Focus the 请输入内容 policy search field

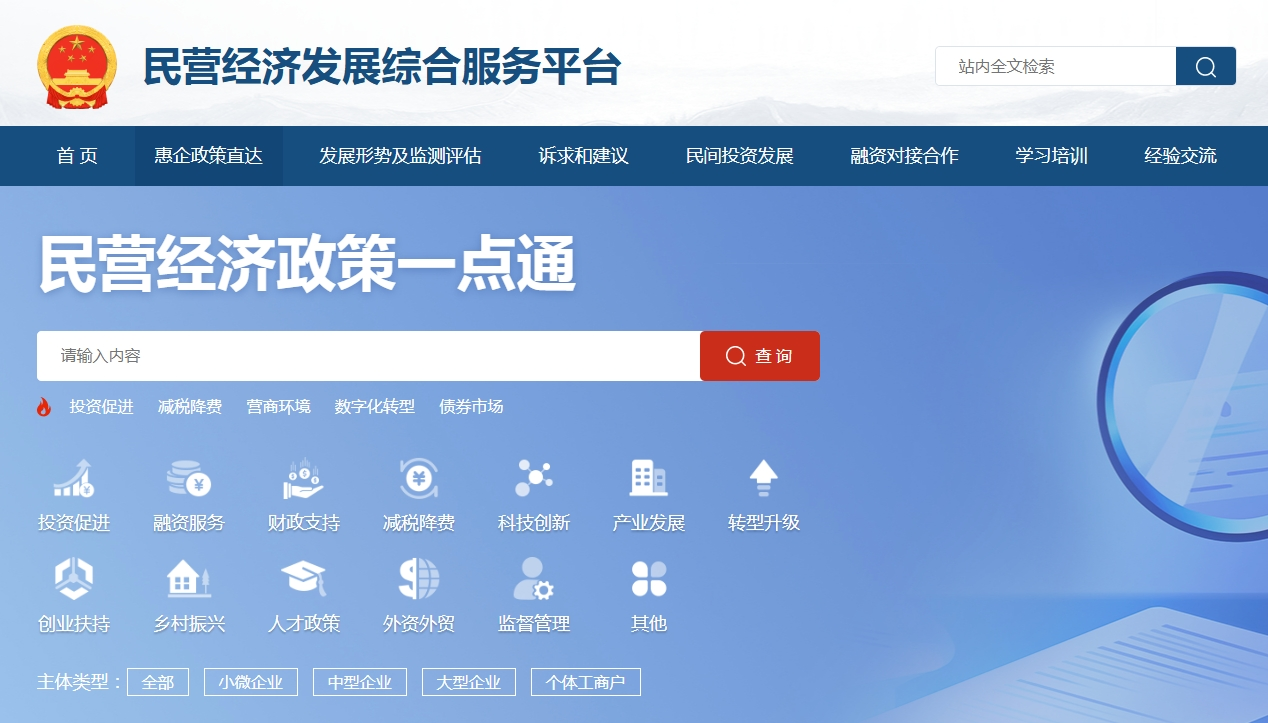[368, 356]
